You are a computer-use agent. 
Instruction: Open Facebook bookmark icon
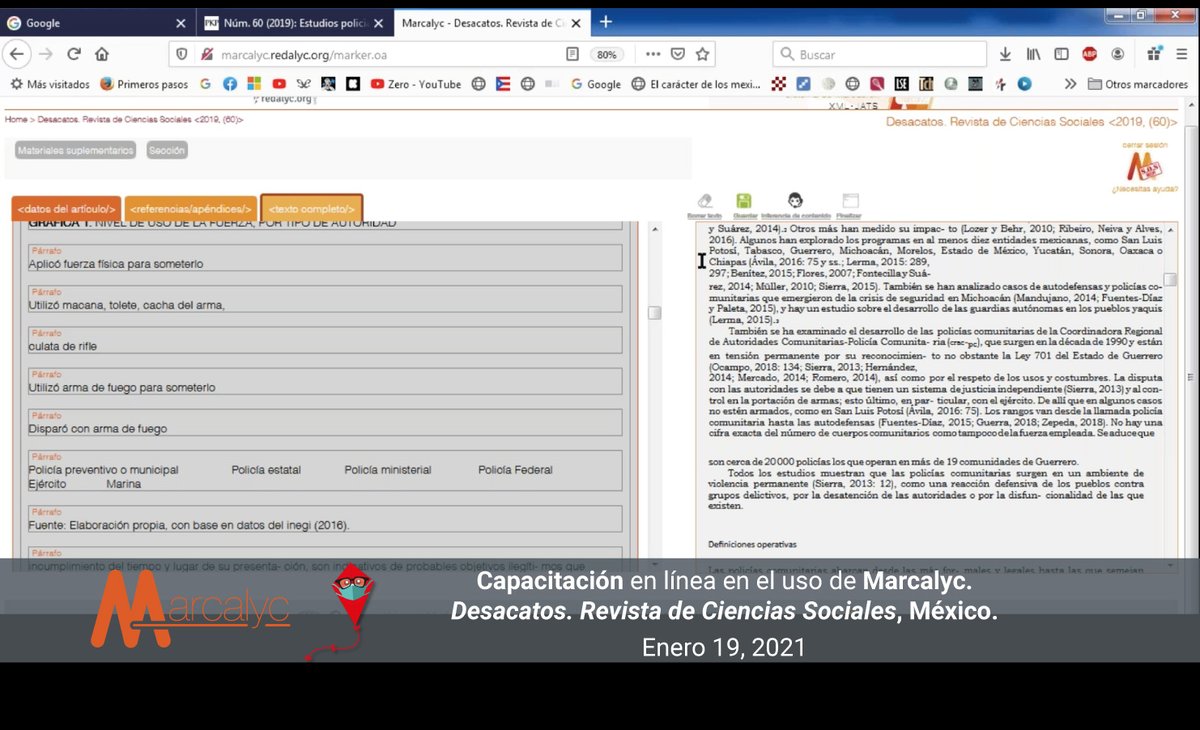coord(230,84)
